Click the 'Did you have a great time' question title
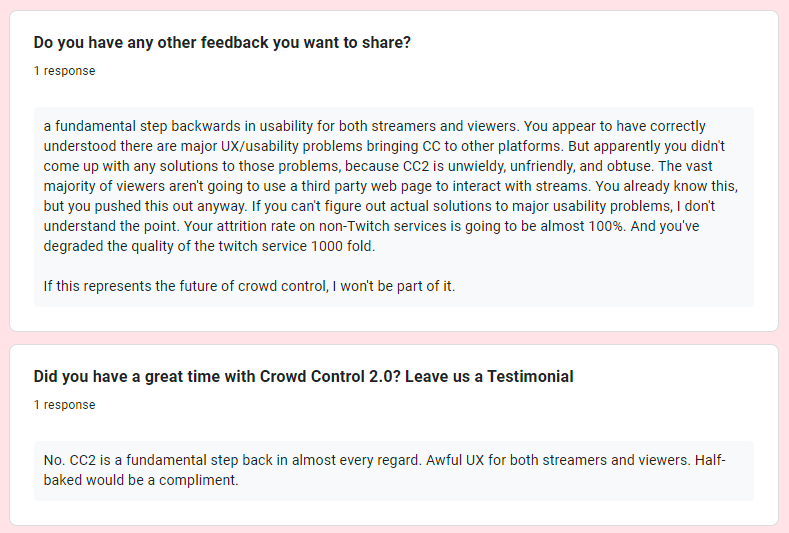The height and width of the screenshot is (533, 789). tap(303, 376)
